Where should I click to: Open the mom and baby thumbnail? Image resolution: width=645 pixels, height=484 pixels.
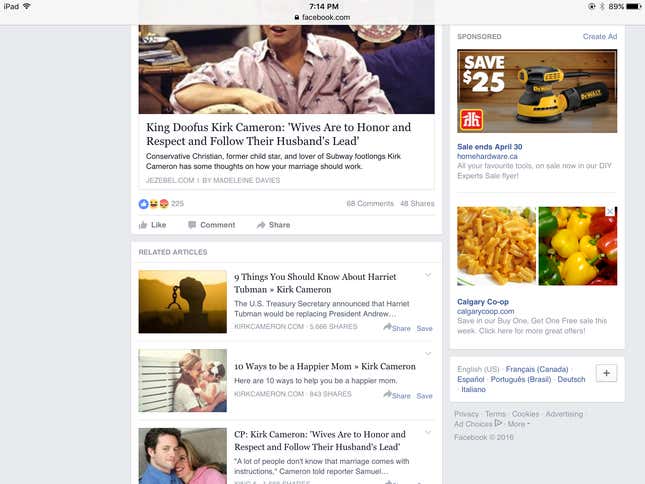(x=183, y=380)
